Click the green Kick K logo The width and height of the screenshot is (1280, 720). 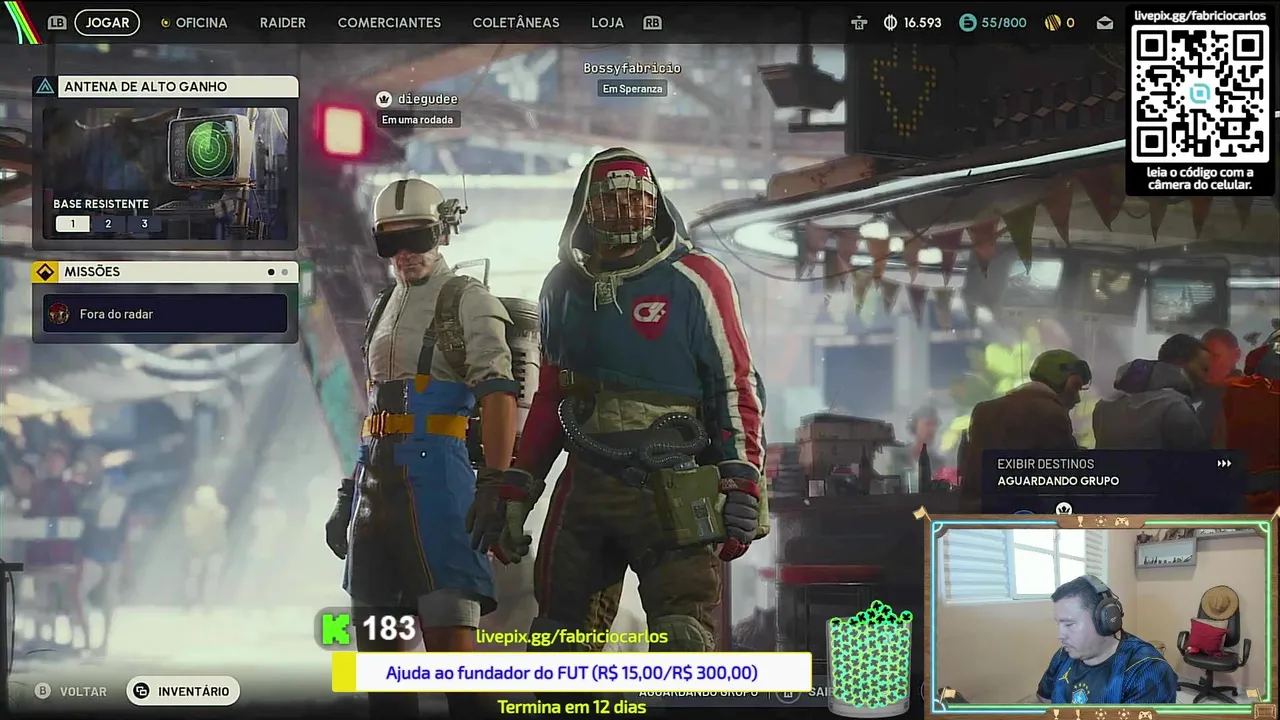[x=337, y=629]
